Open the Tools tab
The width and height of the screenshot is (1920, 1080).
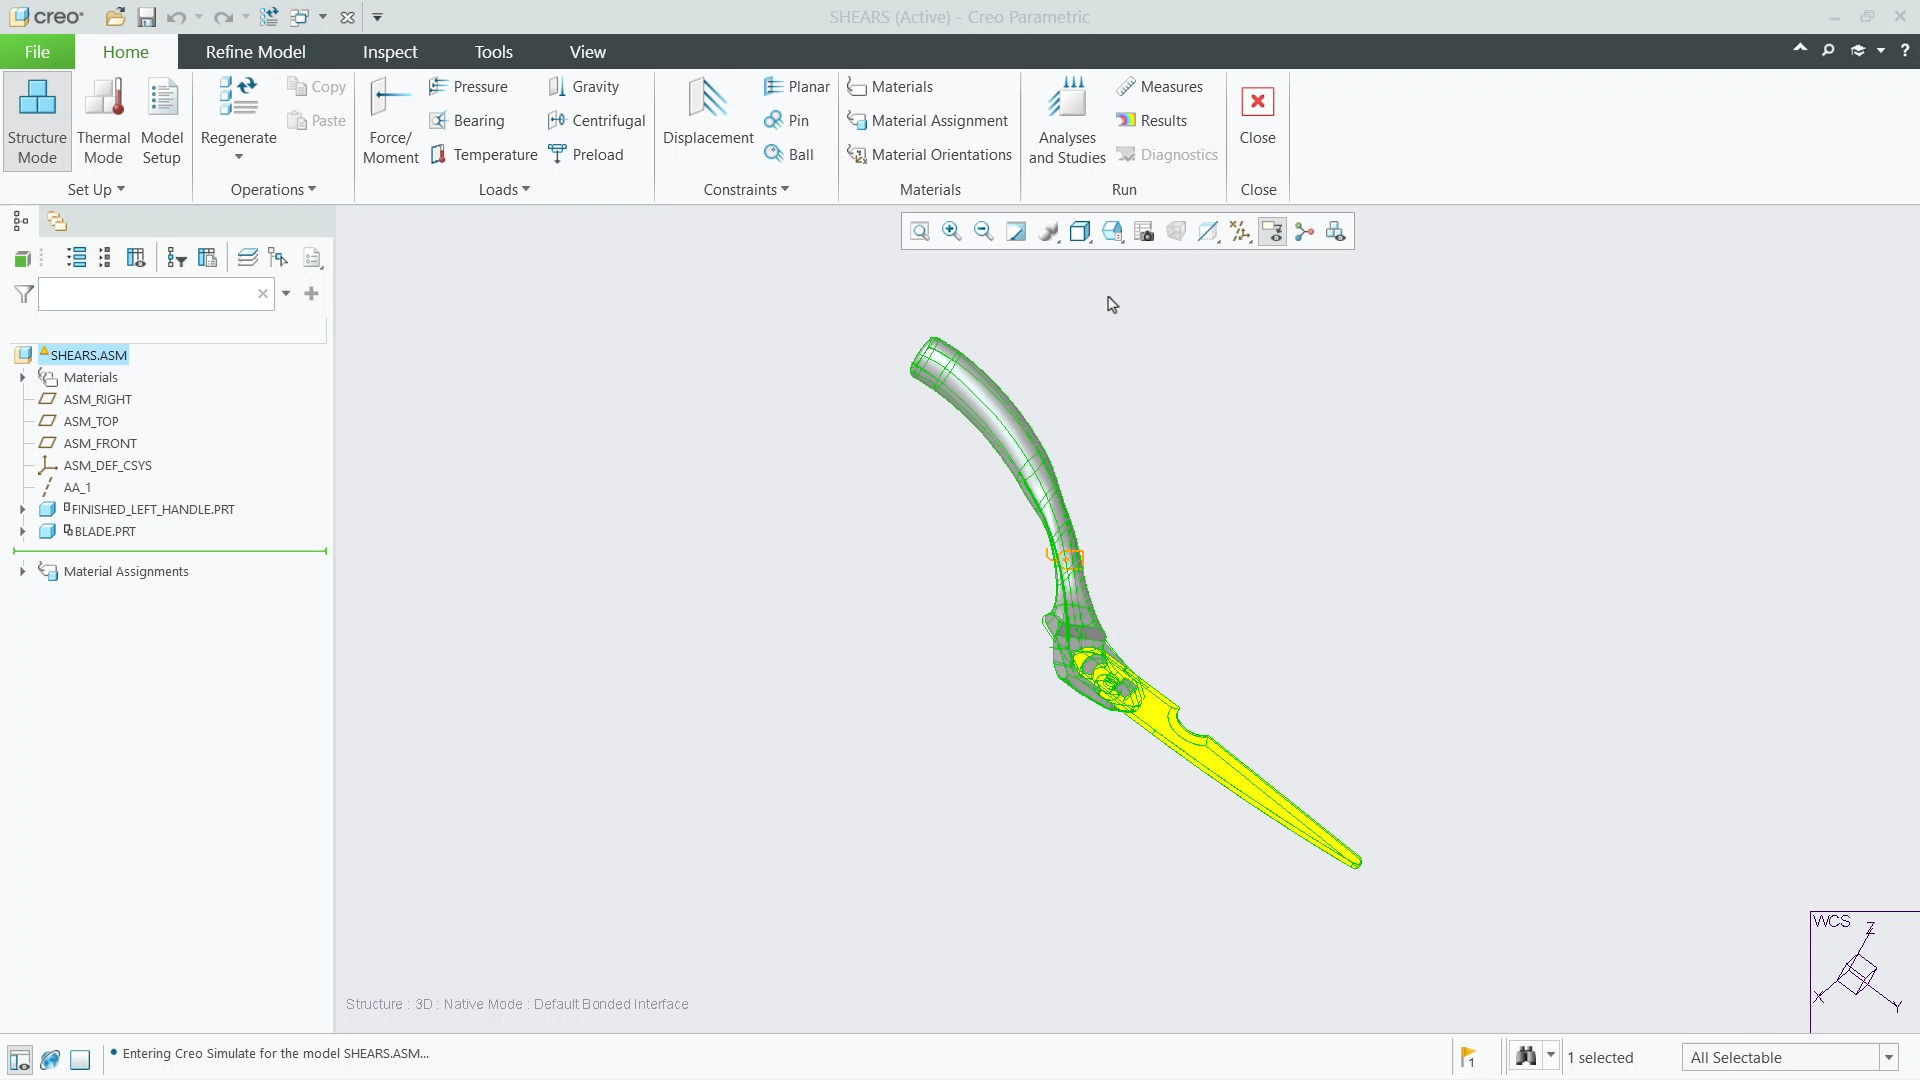[x=493, y=52]
